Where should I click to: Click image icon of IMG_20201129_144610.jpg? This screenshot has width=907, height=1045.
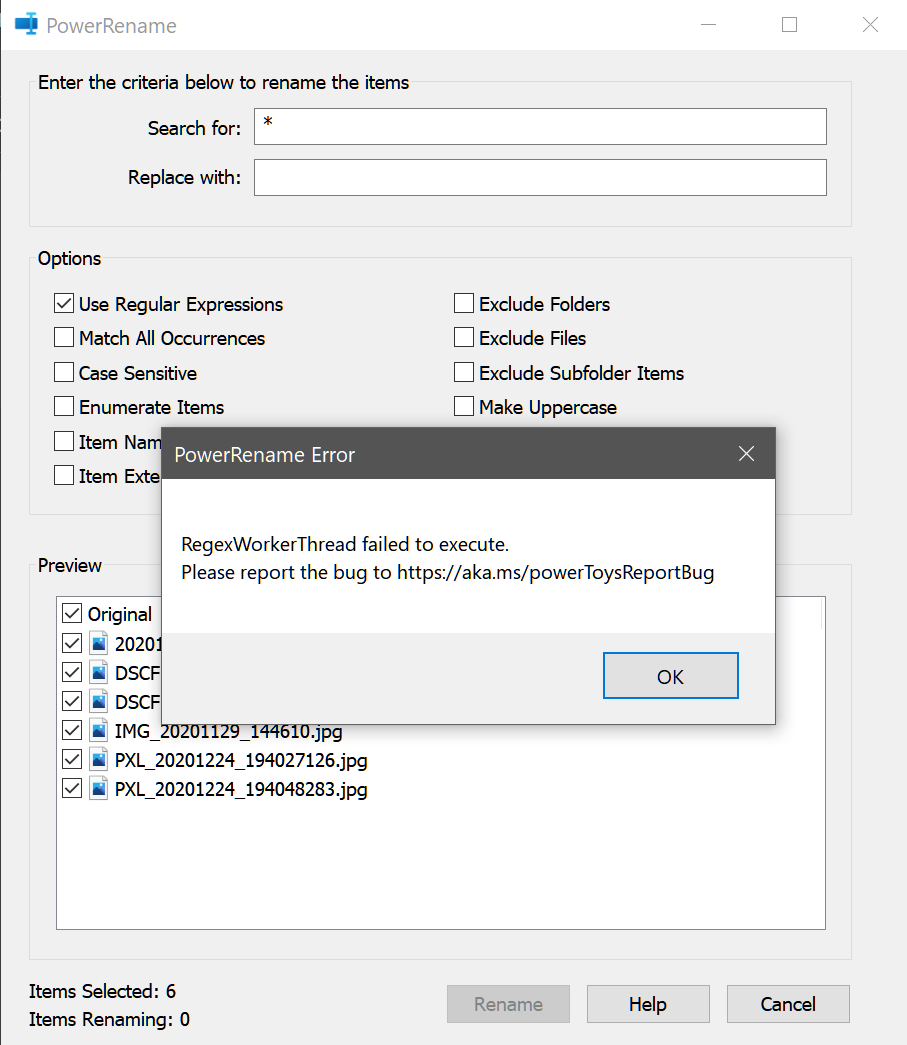(99, 730)
